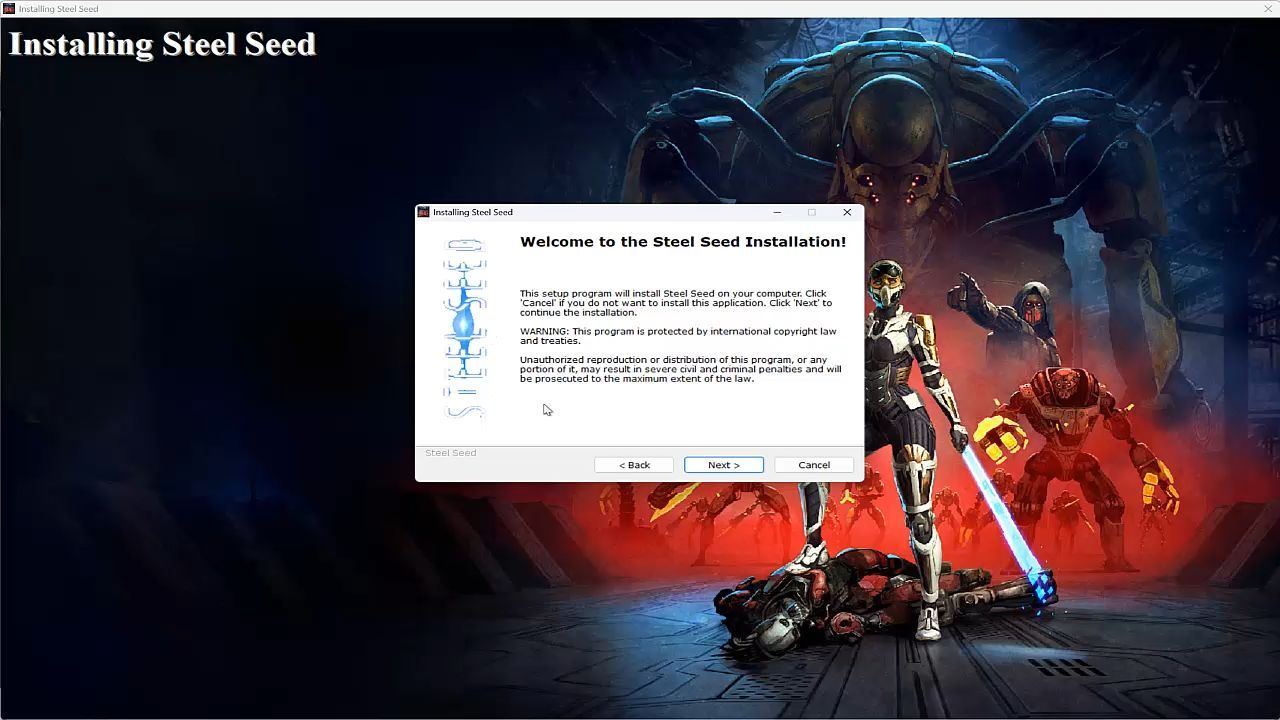This screenshot has width=1280, height=720.
Task: Click the paragraph starting 'This setup program will install'
Action: [x=676, y=303]
